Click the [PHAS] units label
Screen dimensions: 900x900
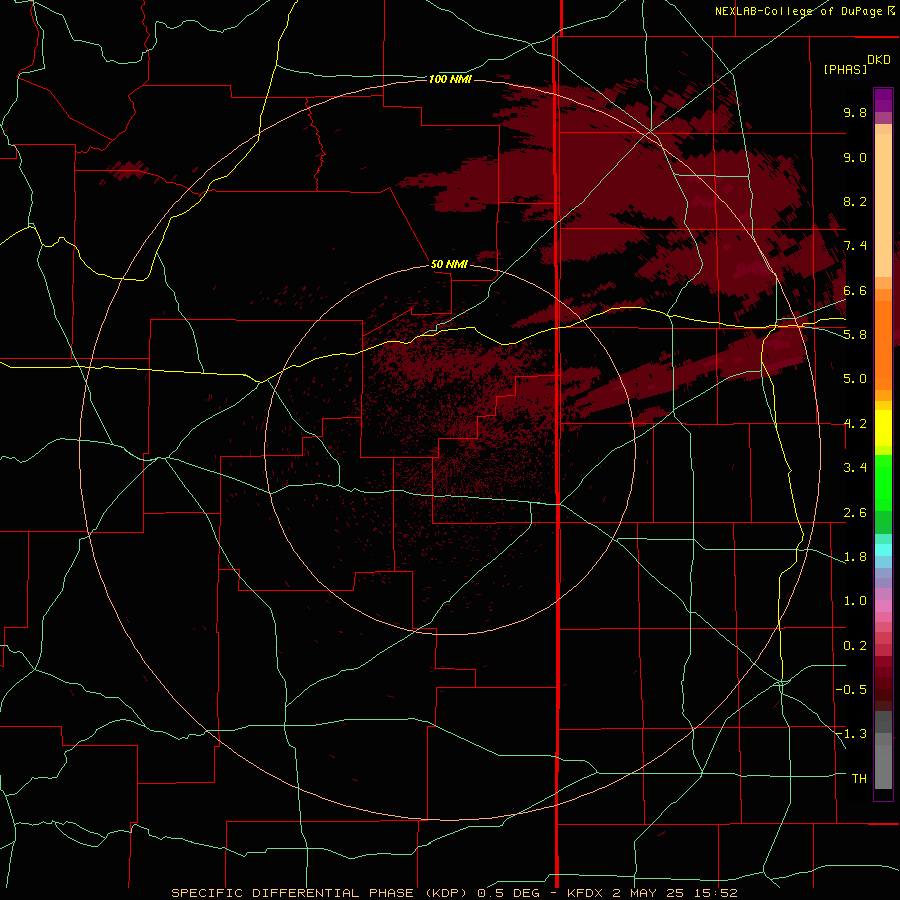point(845,69)
